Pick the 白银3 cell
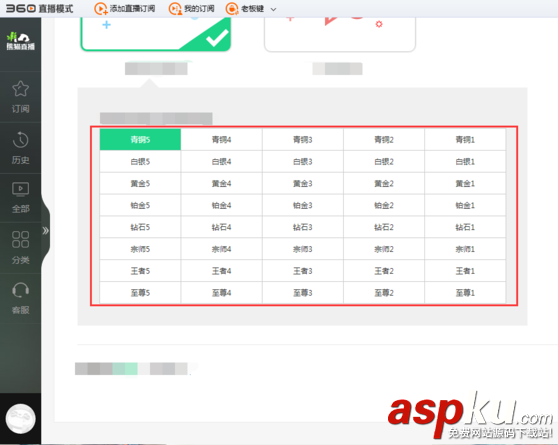Screen dimensions: 558x445 click(x=302, y=162)
